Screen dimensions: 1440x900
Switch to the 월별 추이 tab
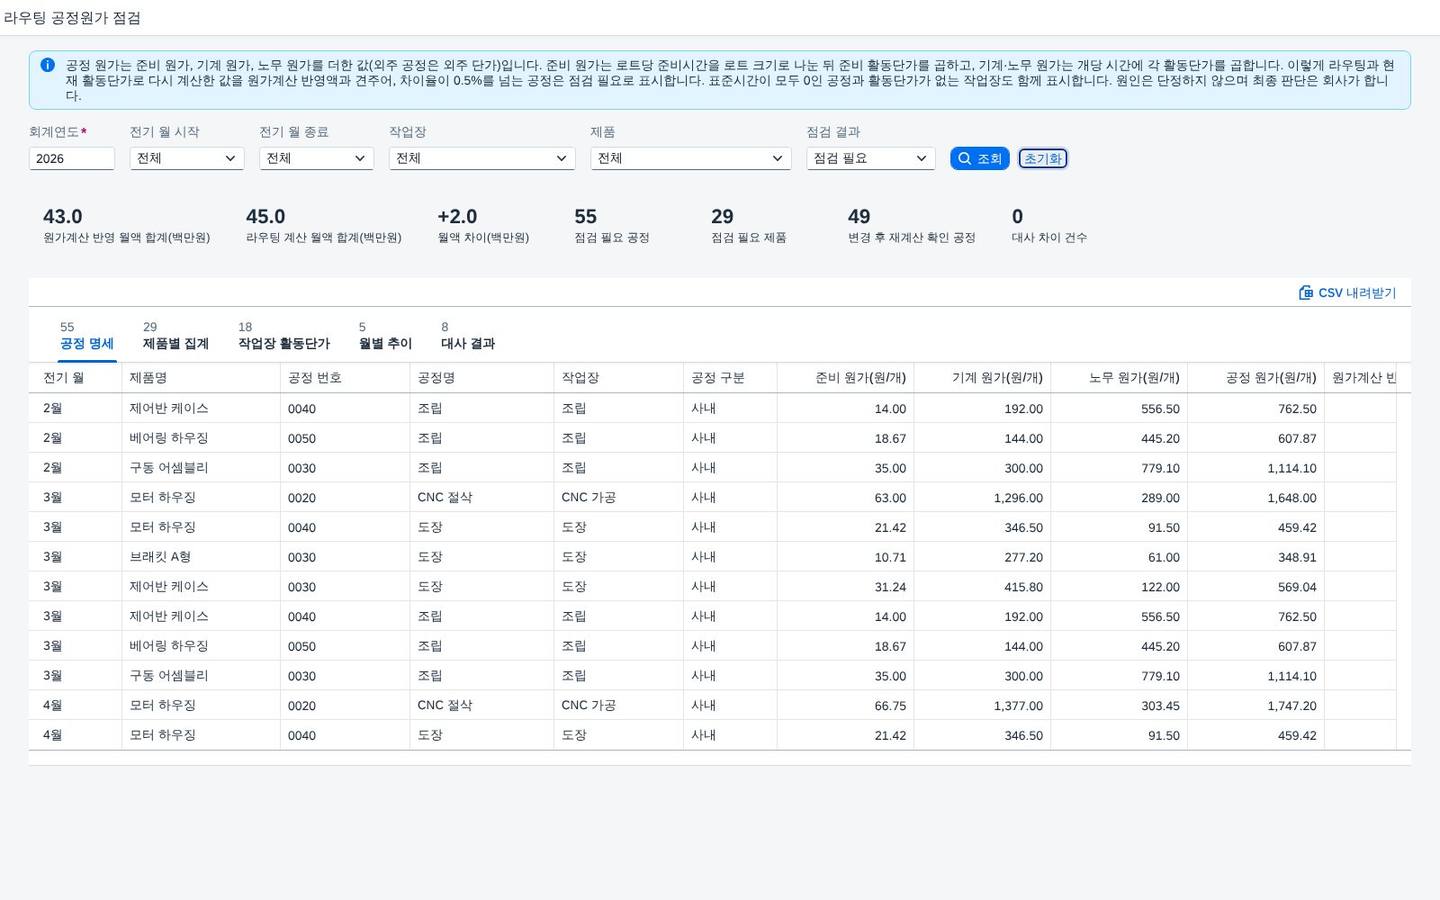[x=385, y=336]
